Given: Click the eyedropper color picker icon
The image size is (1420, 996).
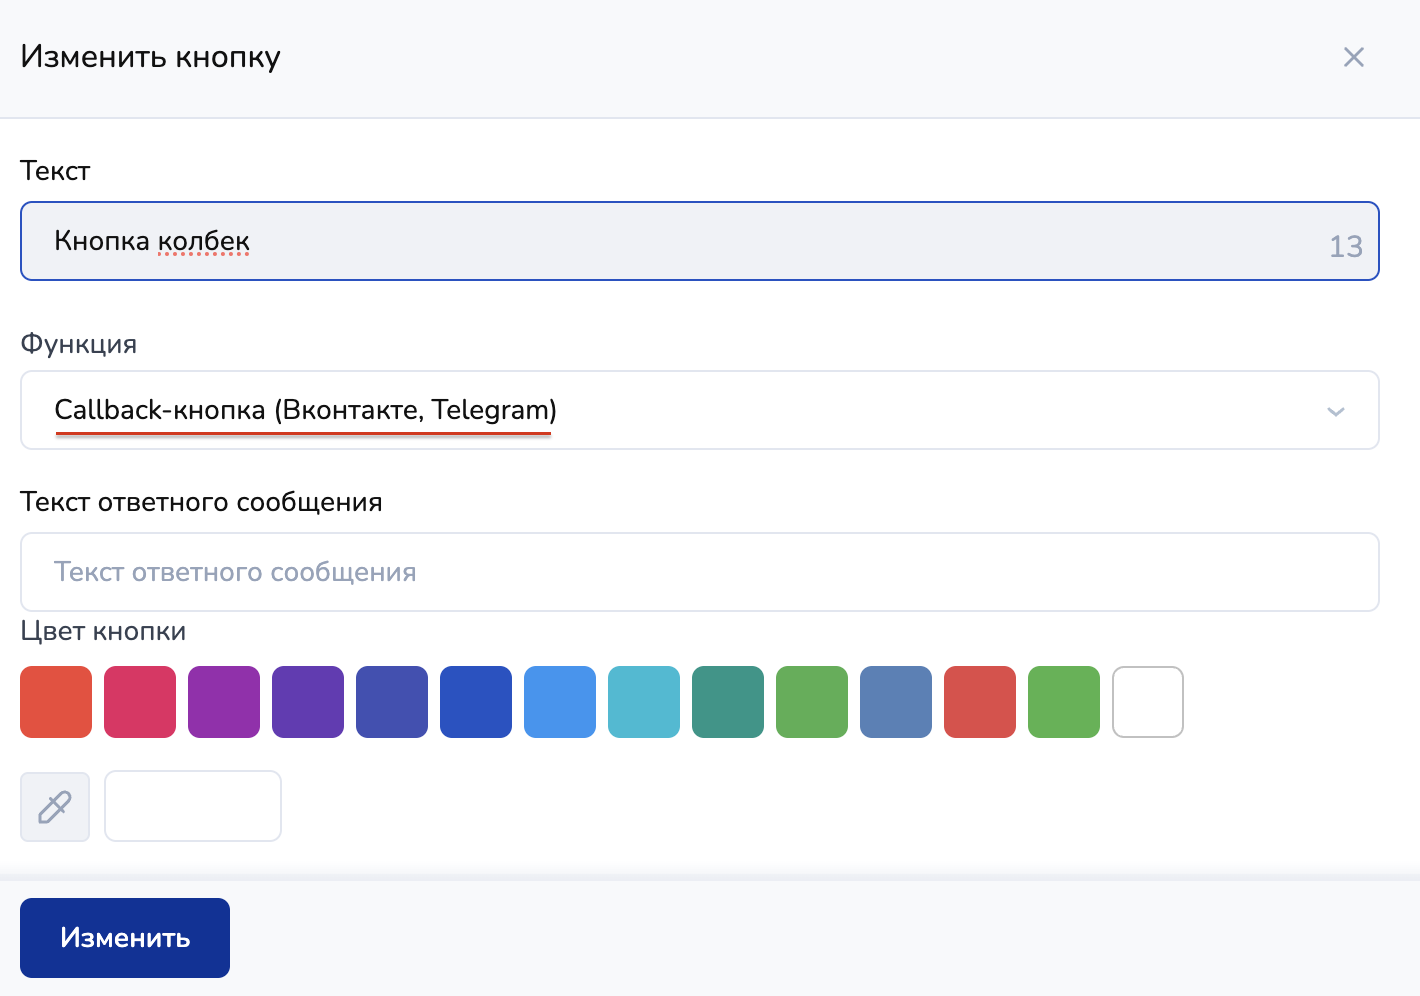Looking at the screenshot, I should pos(55,806).
